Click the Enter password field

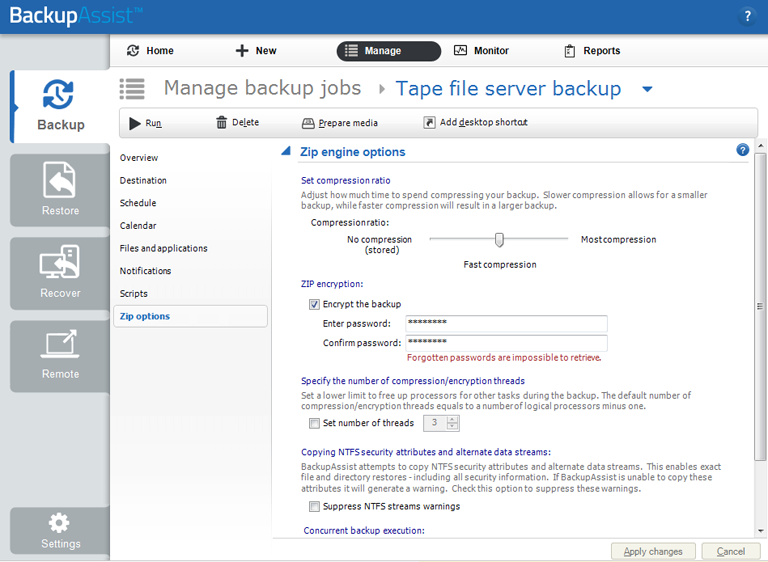(x=506, y=323)
